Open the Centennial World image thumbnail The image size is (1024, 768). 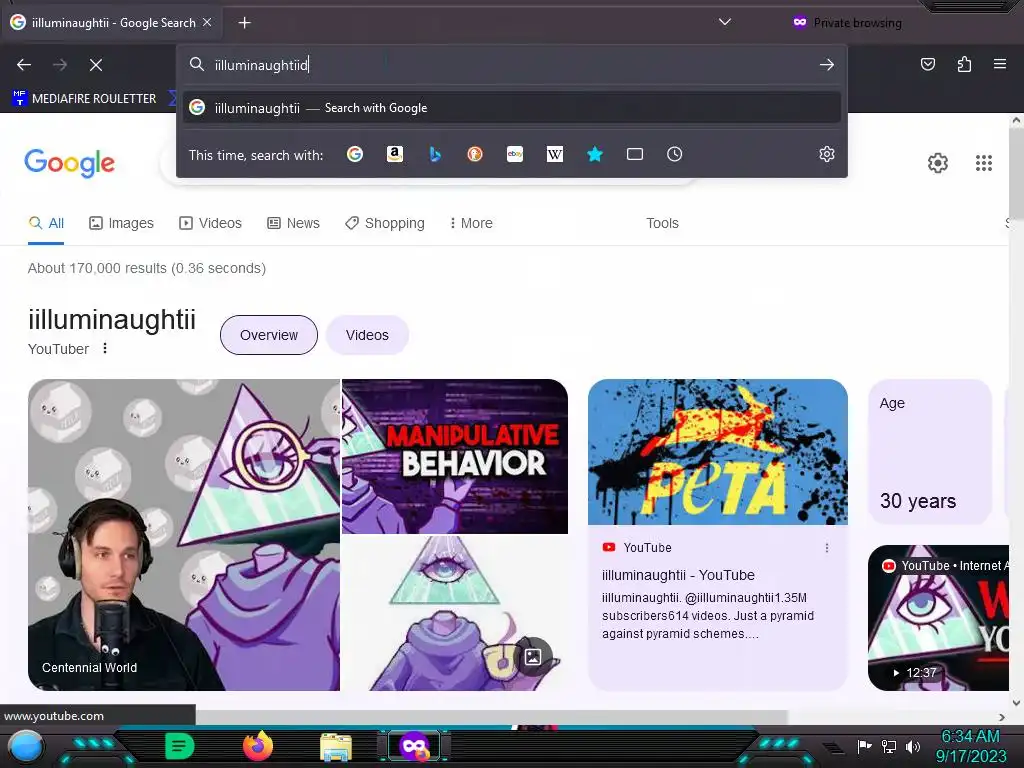tap(184, 535)
